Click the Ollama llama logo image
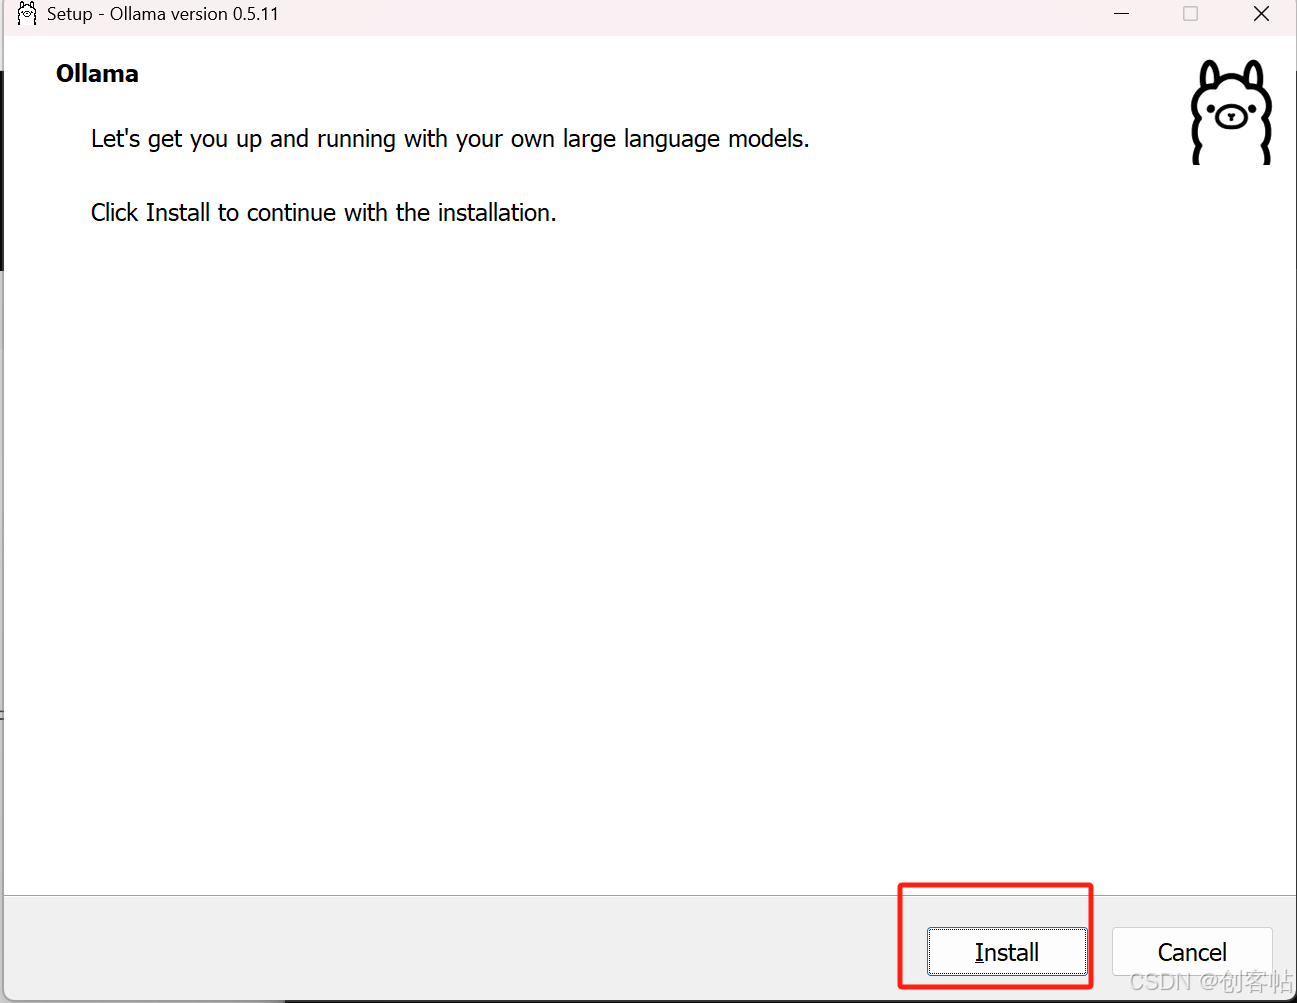This screenshot has height=1003, width=1297. [1231, 112]
